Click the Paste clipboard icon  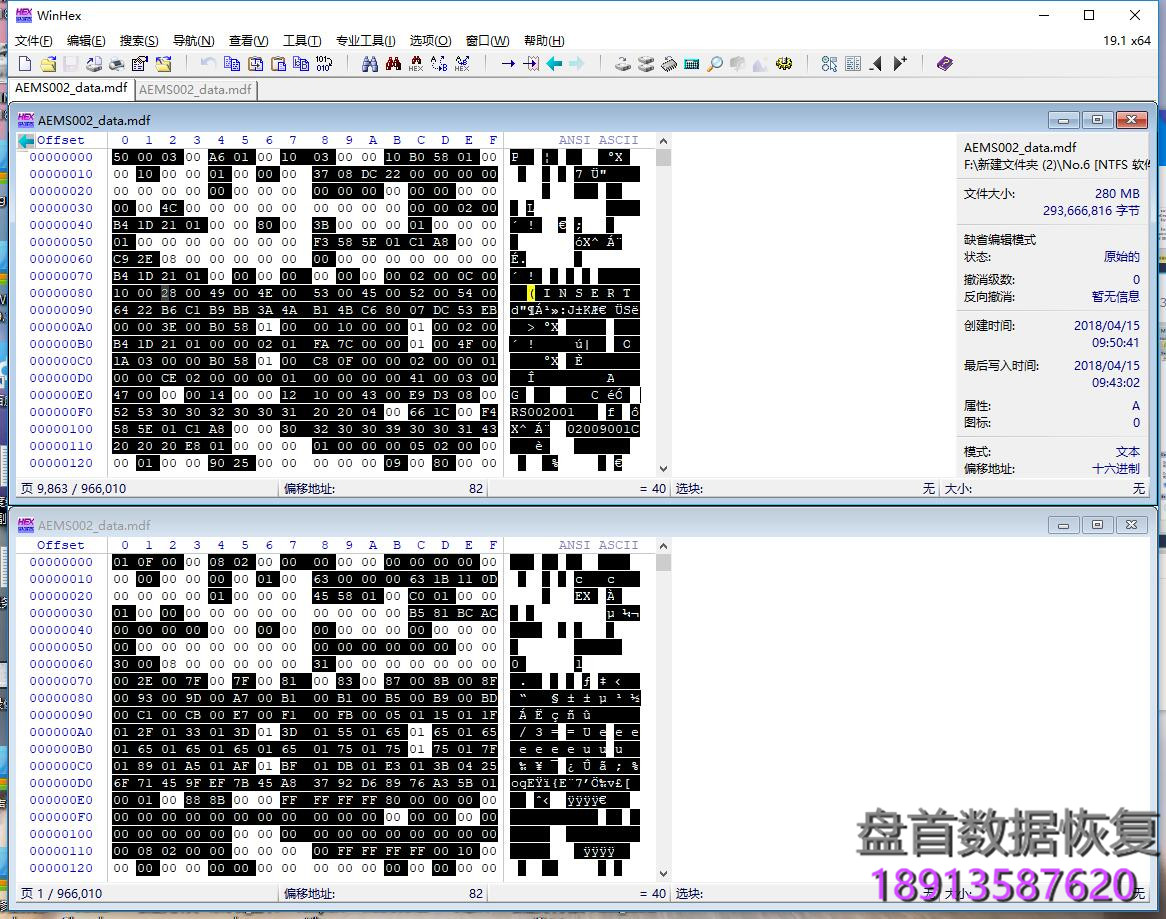278,64
